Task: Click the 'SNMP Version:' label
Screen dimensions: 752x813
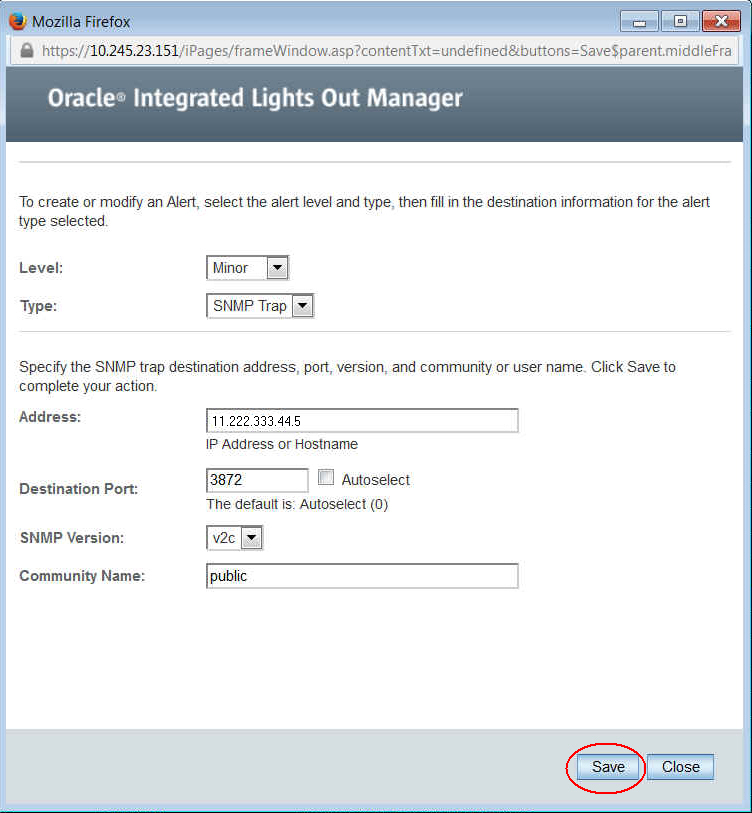Action: (72, 538)
